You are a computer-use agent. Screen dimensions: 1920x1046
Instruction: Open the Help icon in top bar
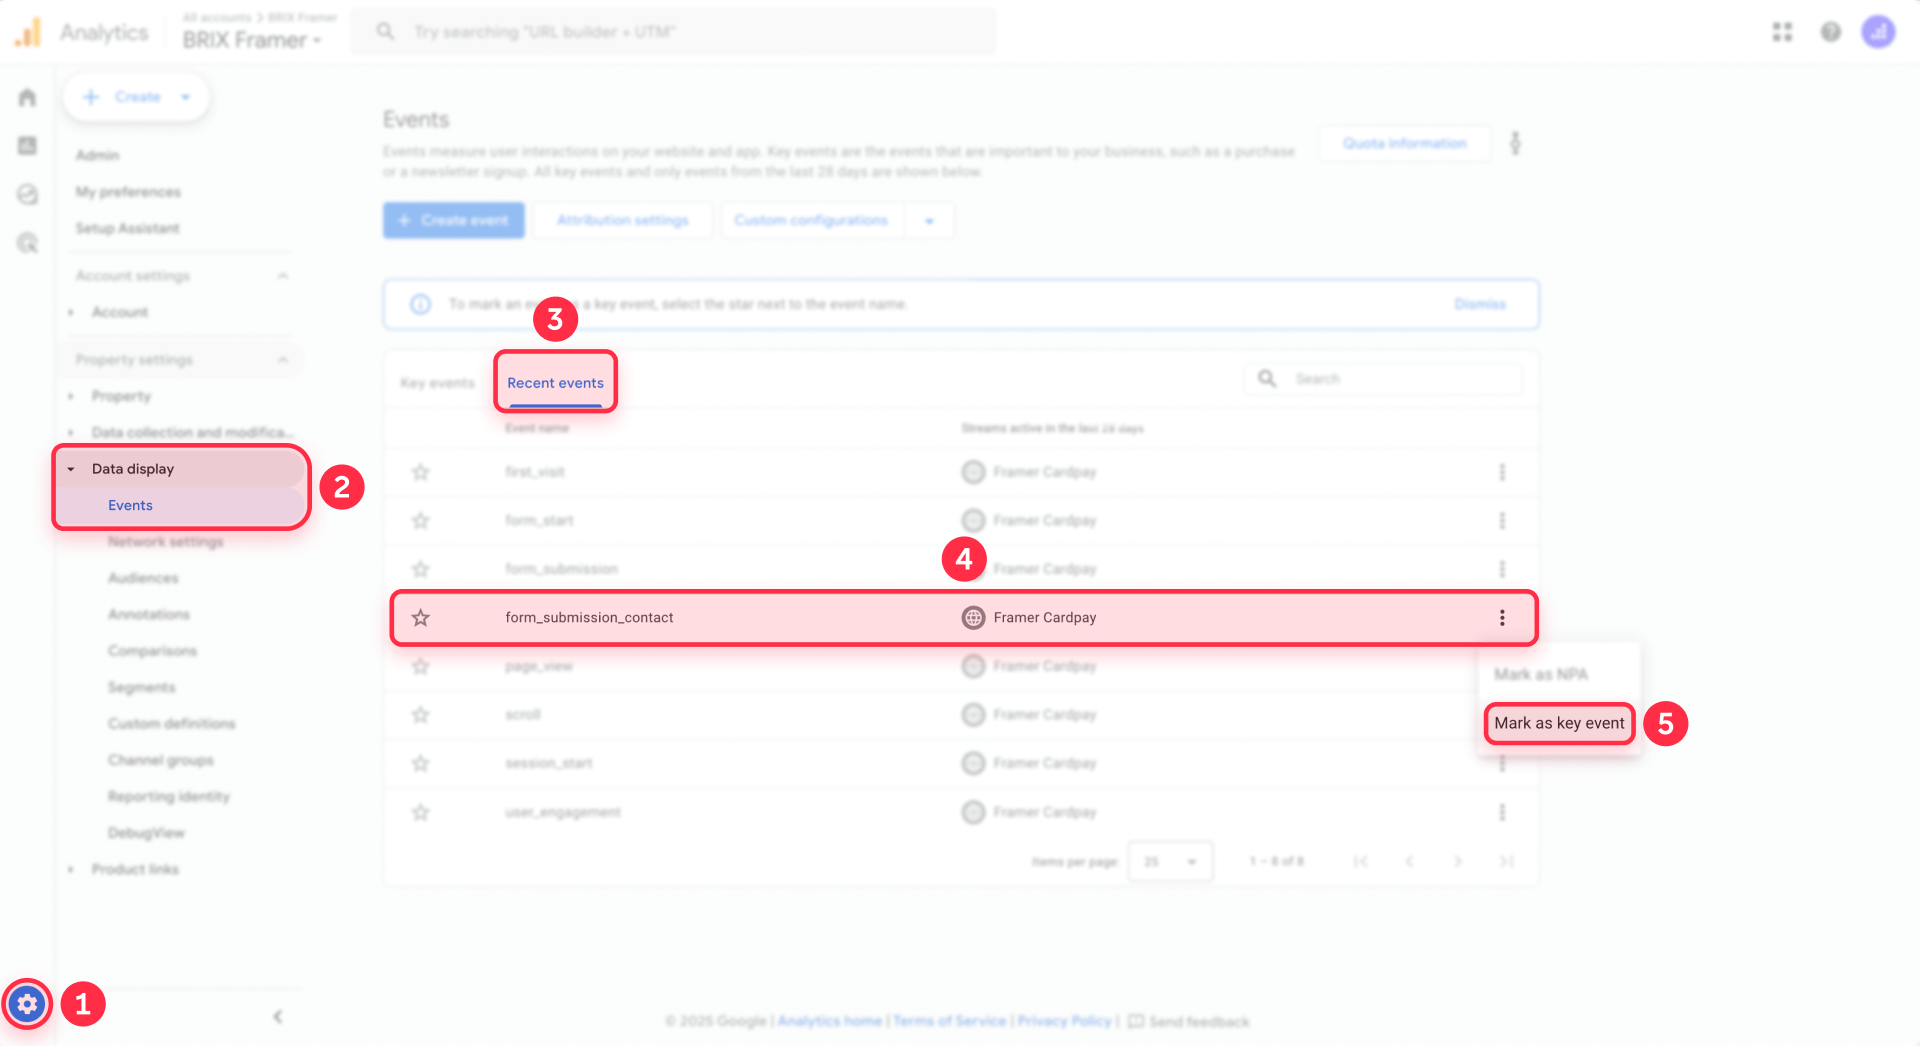tap(1830, 32)
